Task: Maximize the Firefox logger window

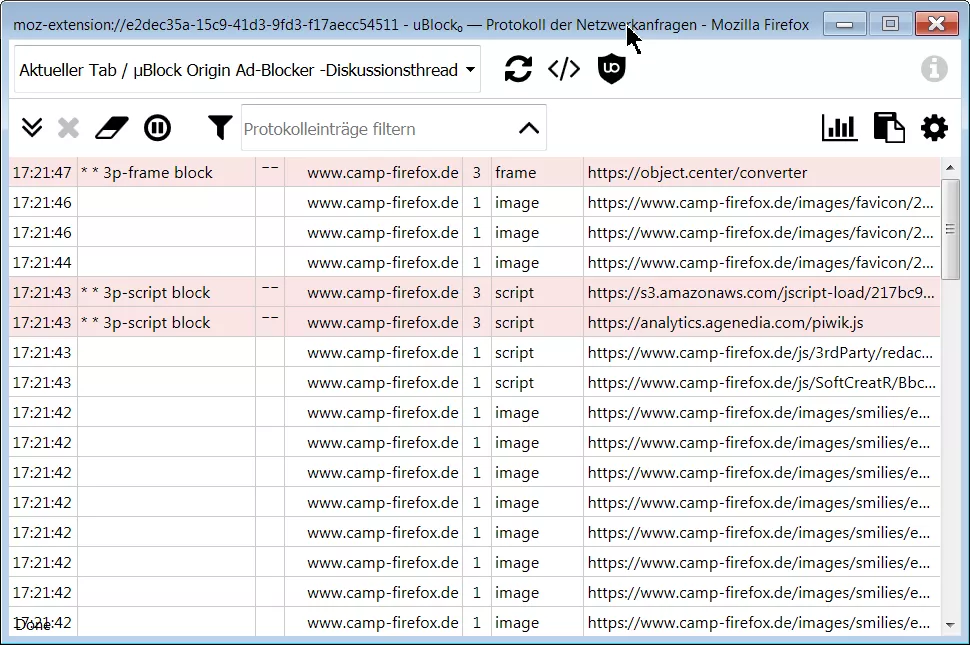Action: coord(890,24)
